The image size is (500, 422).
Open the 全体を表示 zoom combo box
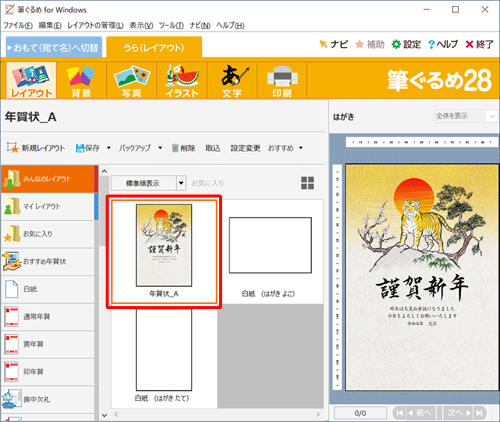[465, 116]
